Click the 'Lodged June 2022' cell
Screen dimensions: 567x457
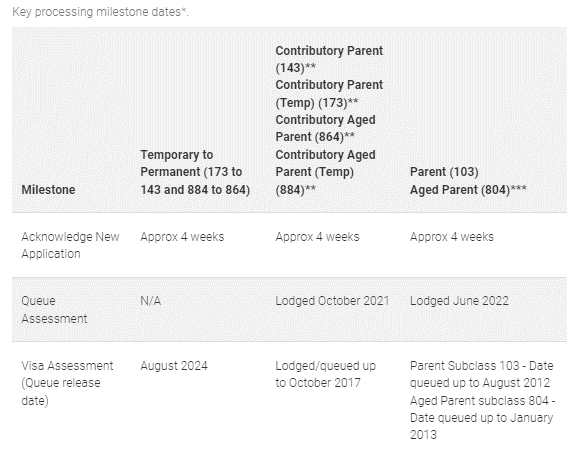pyautogui.click(x=459, y=301)
